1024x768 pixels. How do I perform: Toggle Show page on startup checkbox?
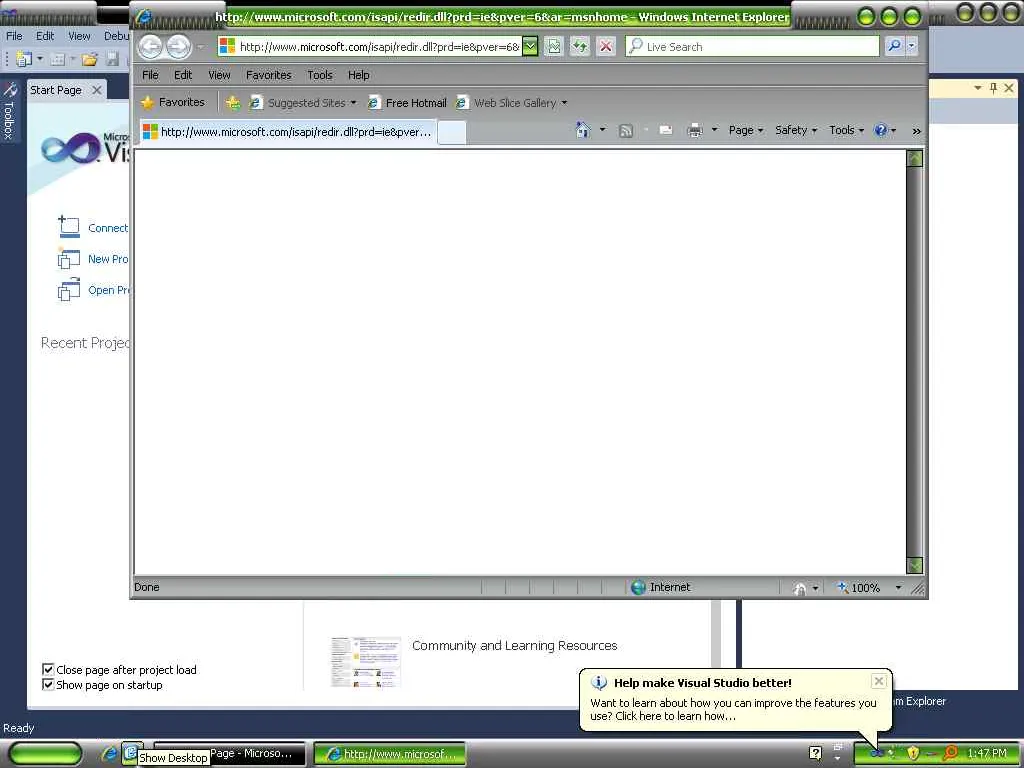[x=48, y=684]
